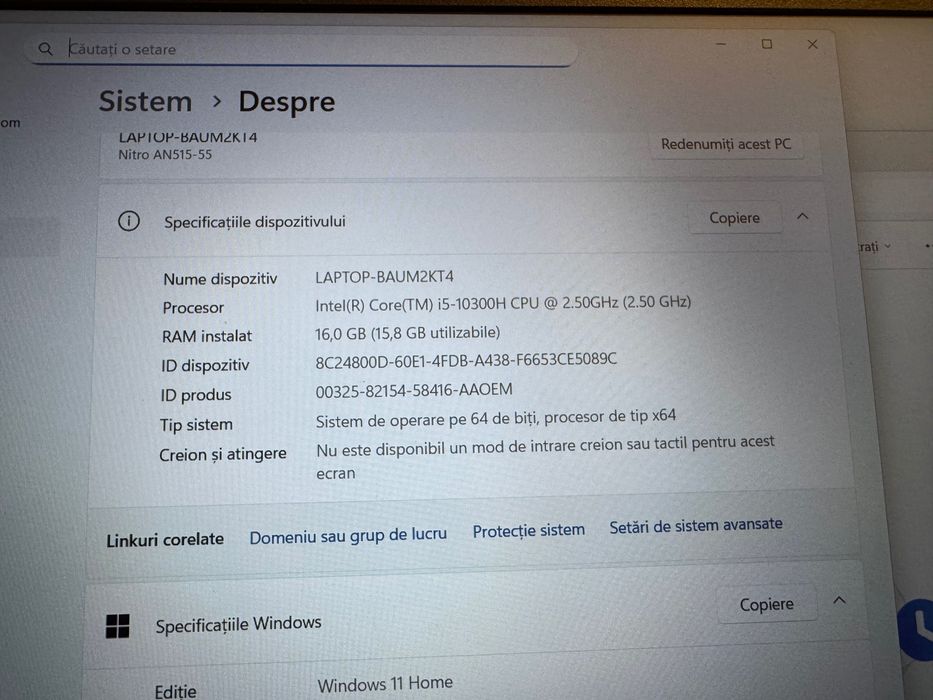The width and height of the screenshot is (933, 700).
Task: Click the 'Nitro AN515-55' model text
Action: tap(165, 155)
